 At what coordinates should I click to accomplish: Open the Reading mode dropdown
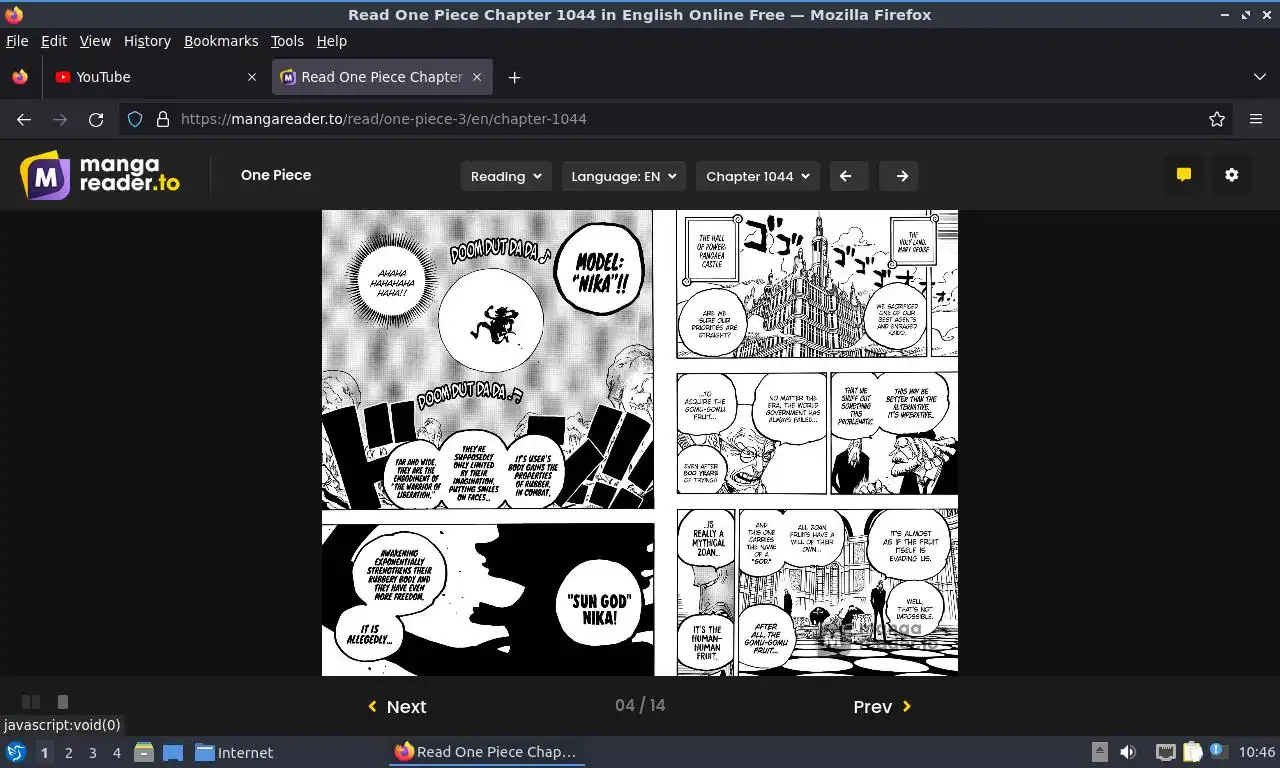506,176
